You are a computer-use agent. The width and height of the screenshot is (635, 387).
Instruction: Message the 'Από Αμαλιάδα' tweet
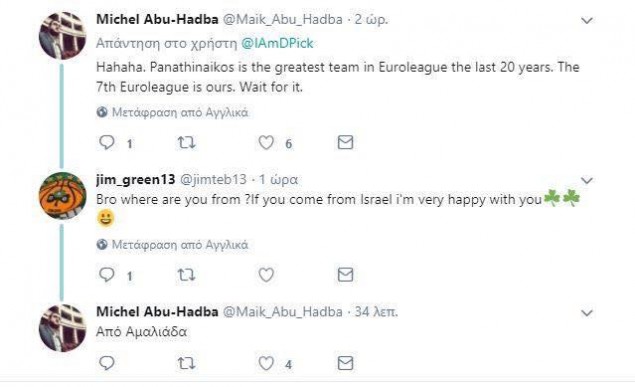[x=345, y=364]
